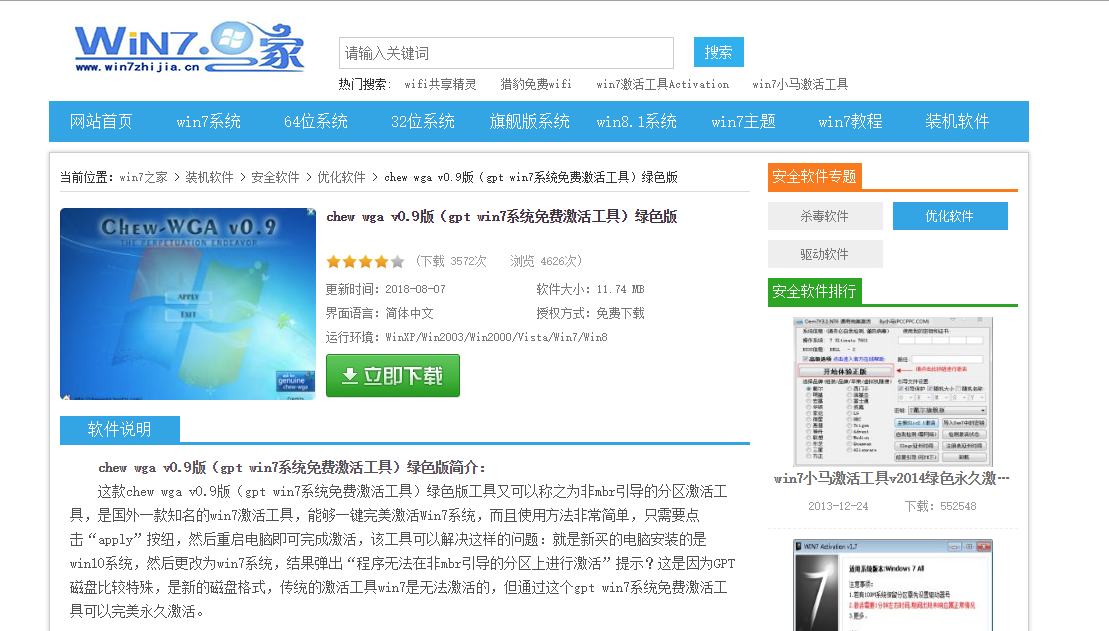Viewport: 1109px width, 631px height.
Task: Select 64位系统 in the navigation bar
Action: click(x=316, y=122)
